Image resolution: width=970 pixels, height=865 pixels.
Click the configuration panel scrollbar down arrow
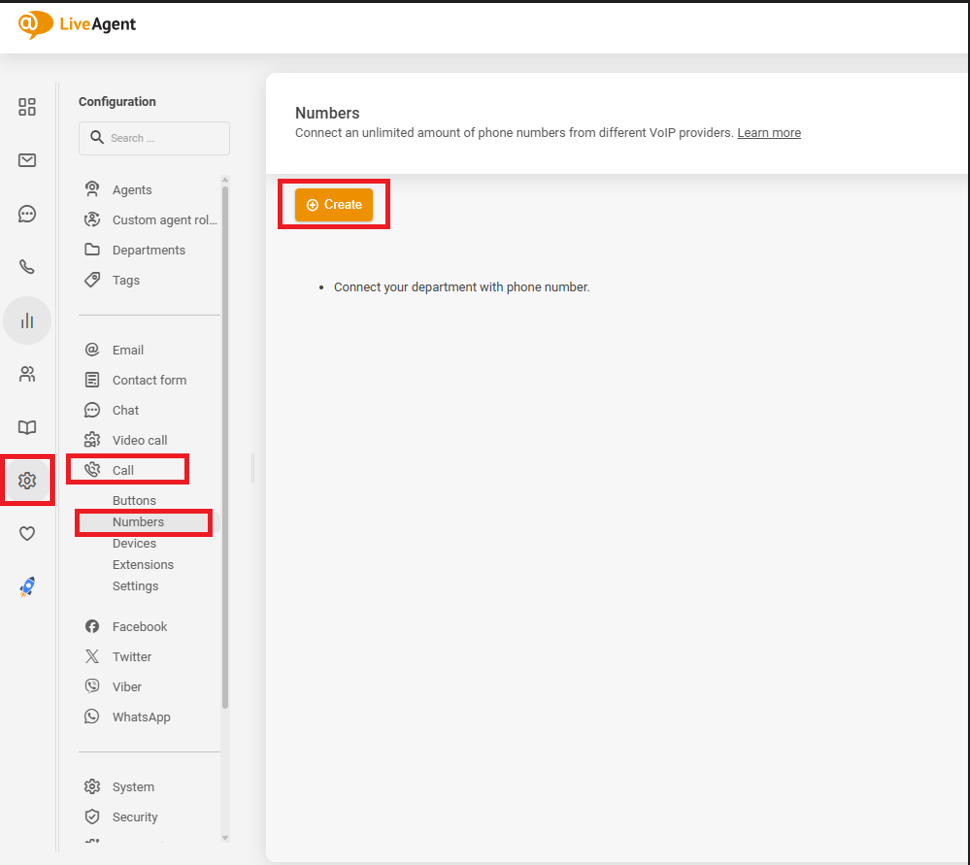click(x=225, y=837)
